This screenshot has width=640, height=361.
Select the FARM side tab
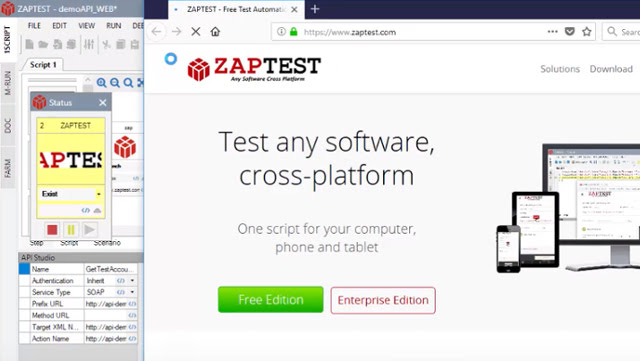click(8, 168)
